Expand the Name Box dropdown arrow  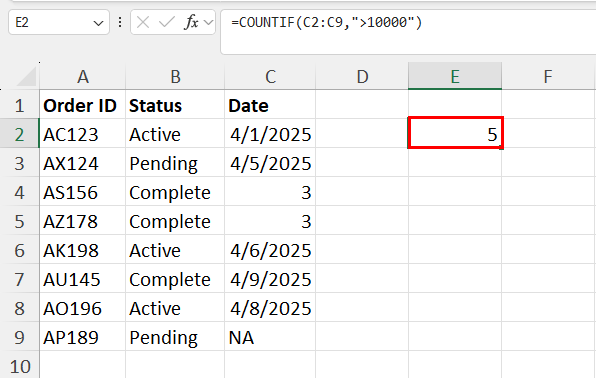[98, 23]
